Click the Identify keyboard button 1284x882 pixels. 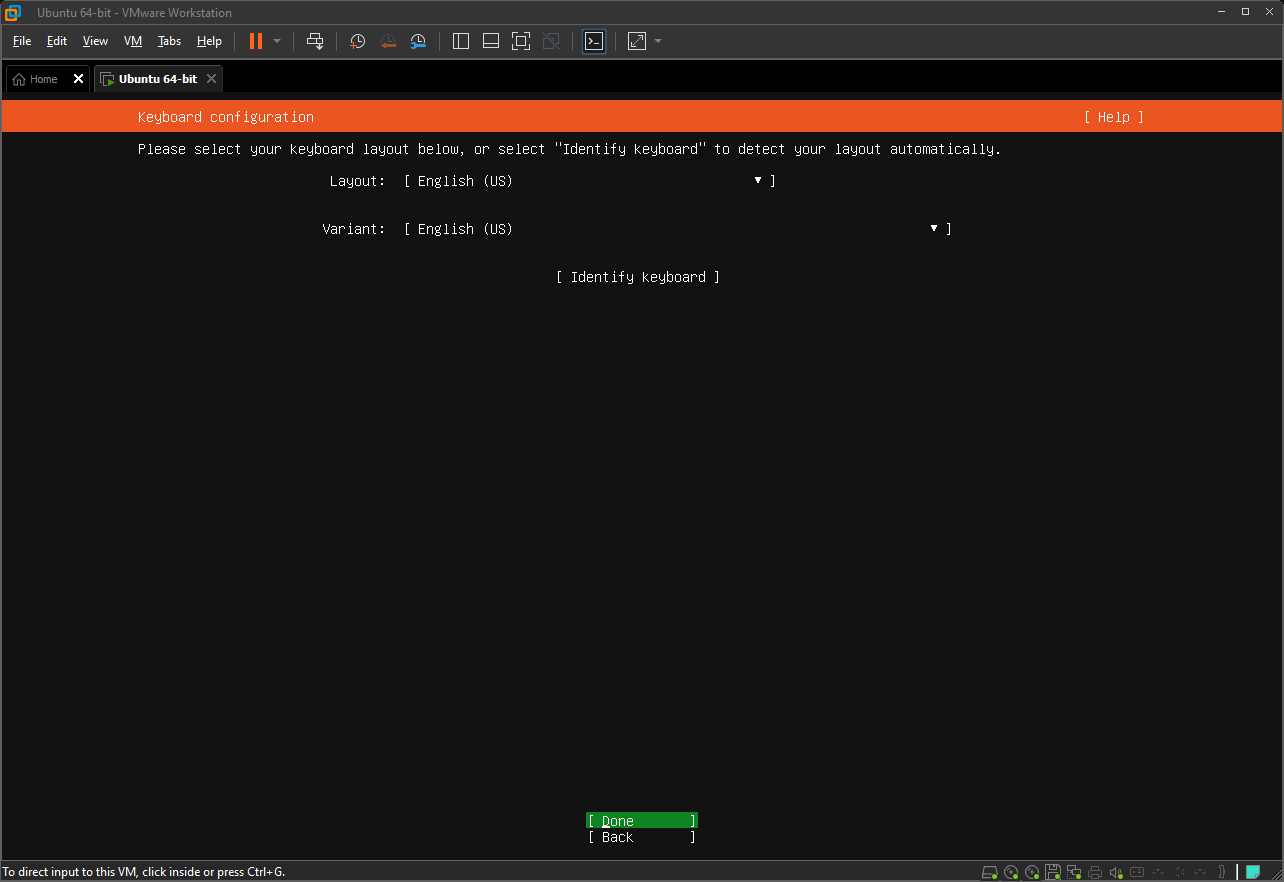(637, 277)
